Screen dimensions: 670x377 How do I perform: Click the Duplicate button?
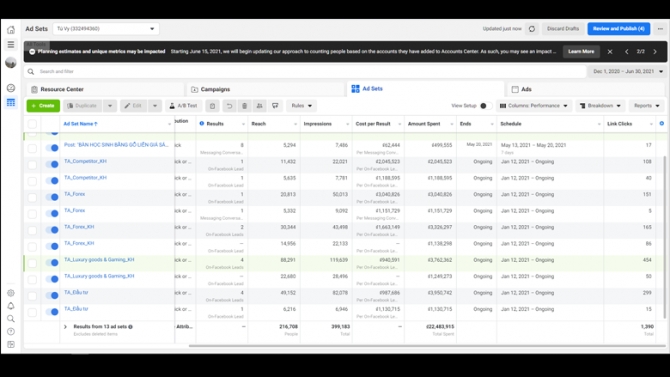point(82,106)
